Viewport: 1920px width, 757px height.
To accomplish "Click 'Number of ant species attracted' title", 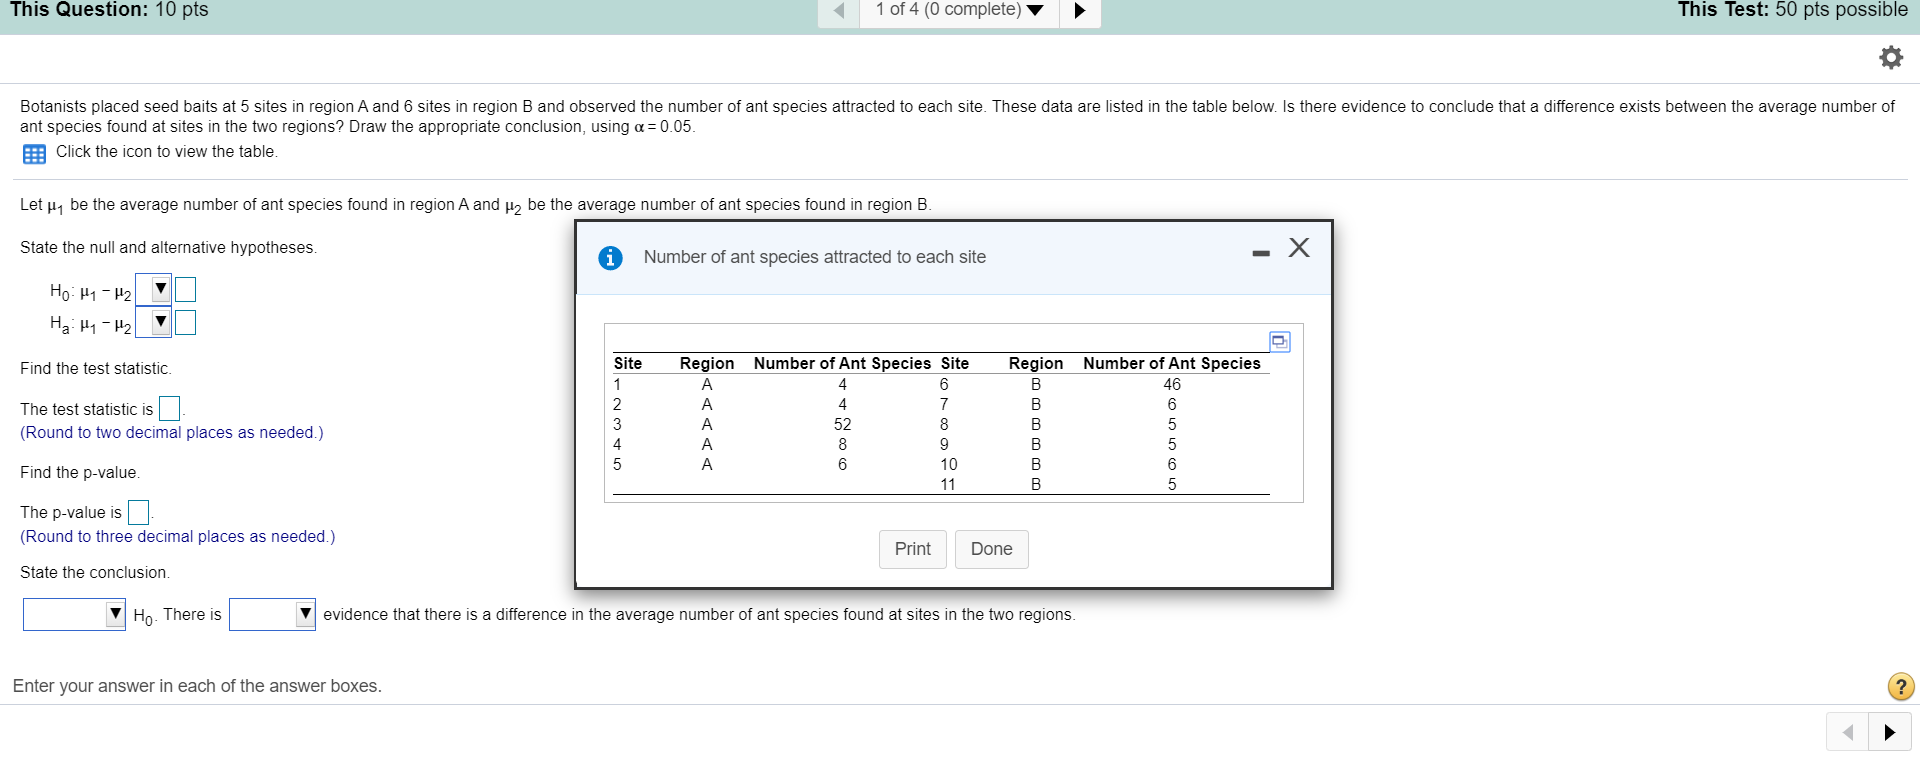I will tap(815, 257).
